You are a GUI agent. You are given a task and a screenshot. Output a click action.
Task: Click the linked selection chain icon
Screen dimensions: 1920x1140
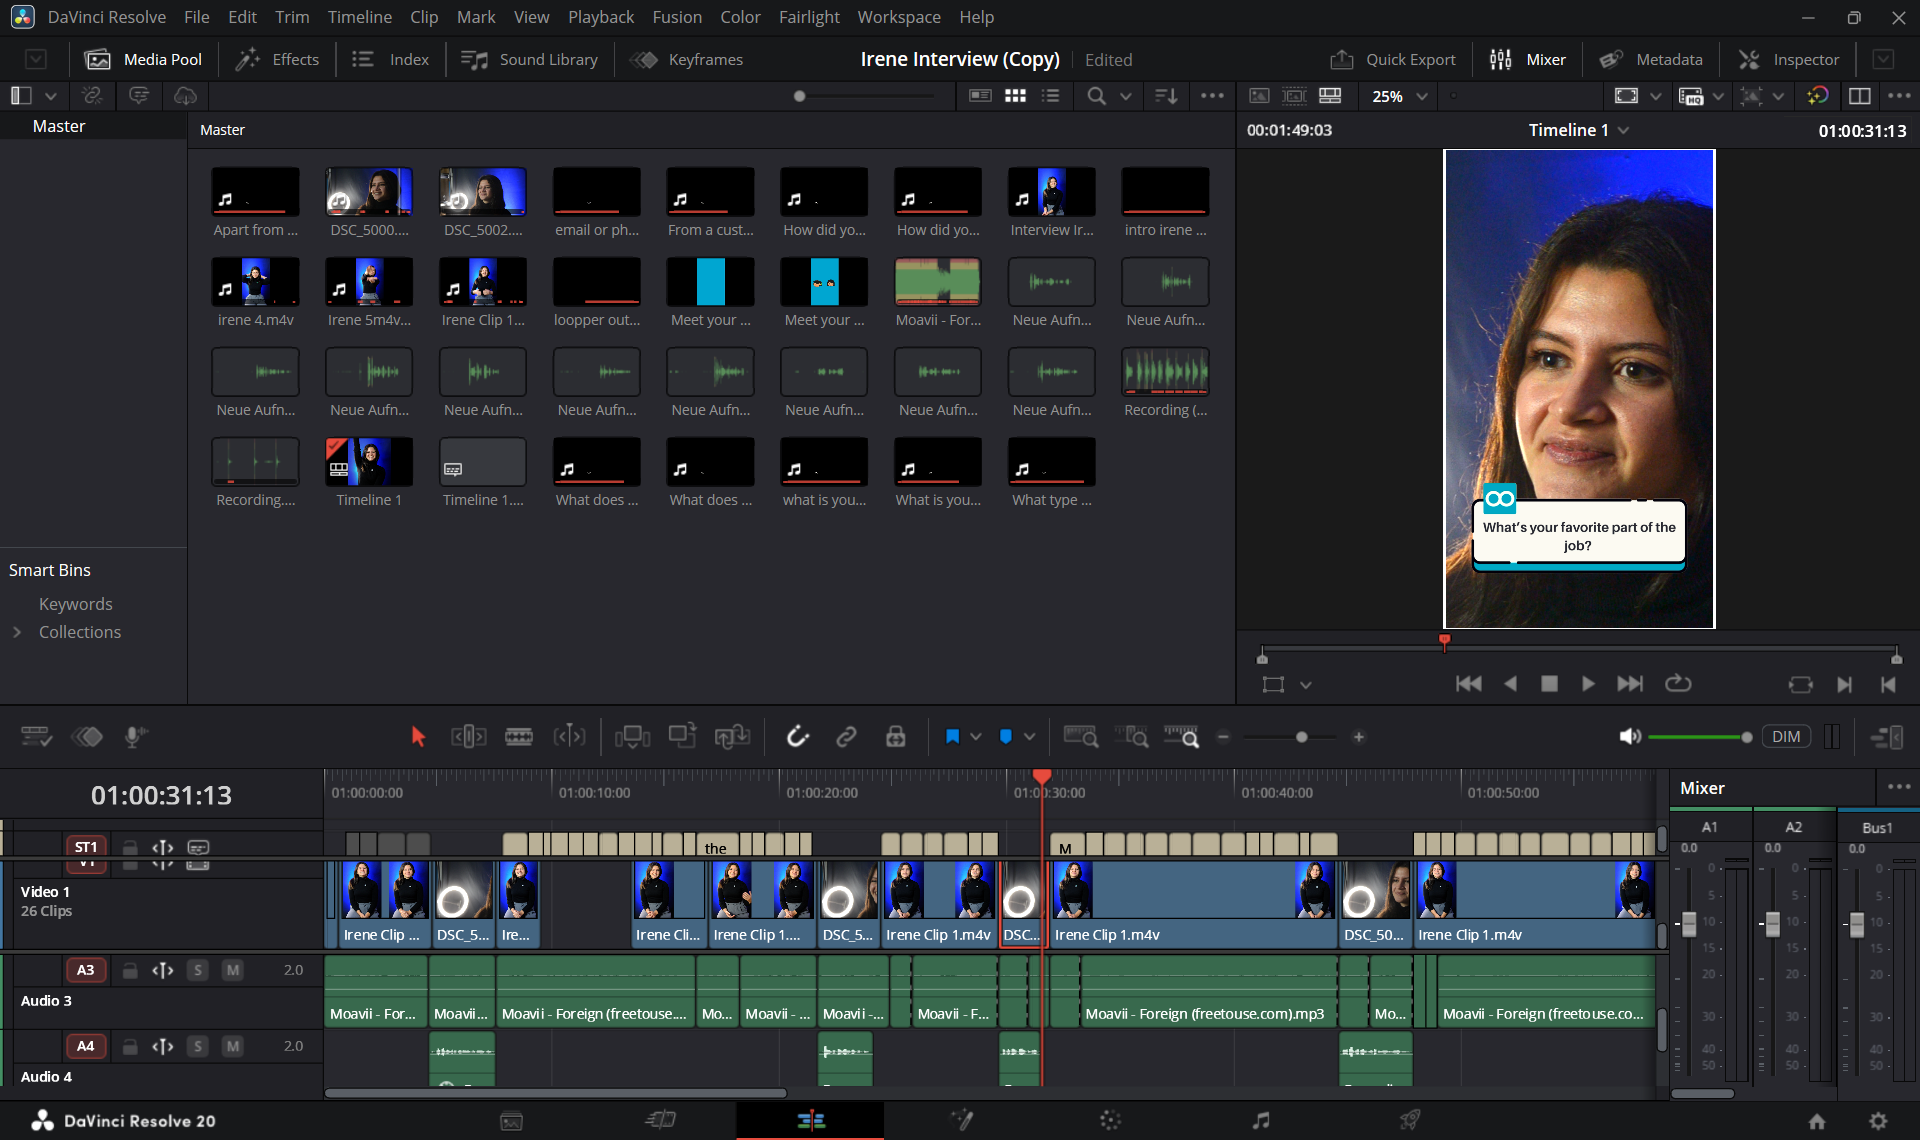[846, 737]
